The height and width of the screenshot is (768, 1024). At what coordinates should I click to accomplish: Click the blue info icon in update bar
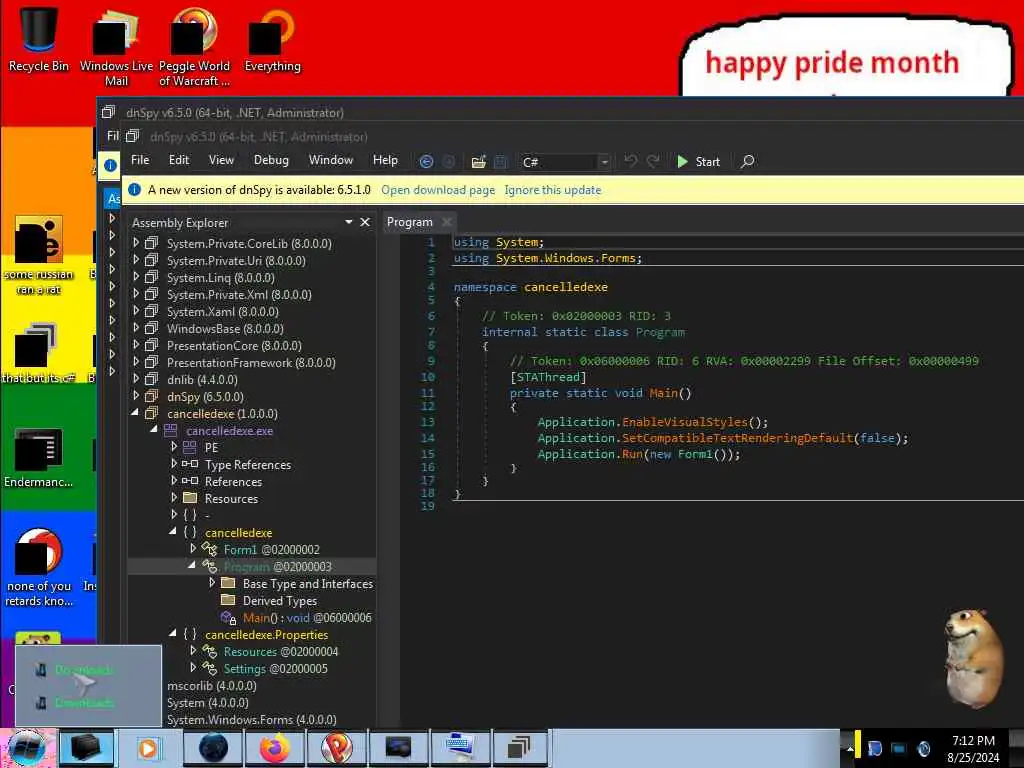click(x=135, y=189)
